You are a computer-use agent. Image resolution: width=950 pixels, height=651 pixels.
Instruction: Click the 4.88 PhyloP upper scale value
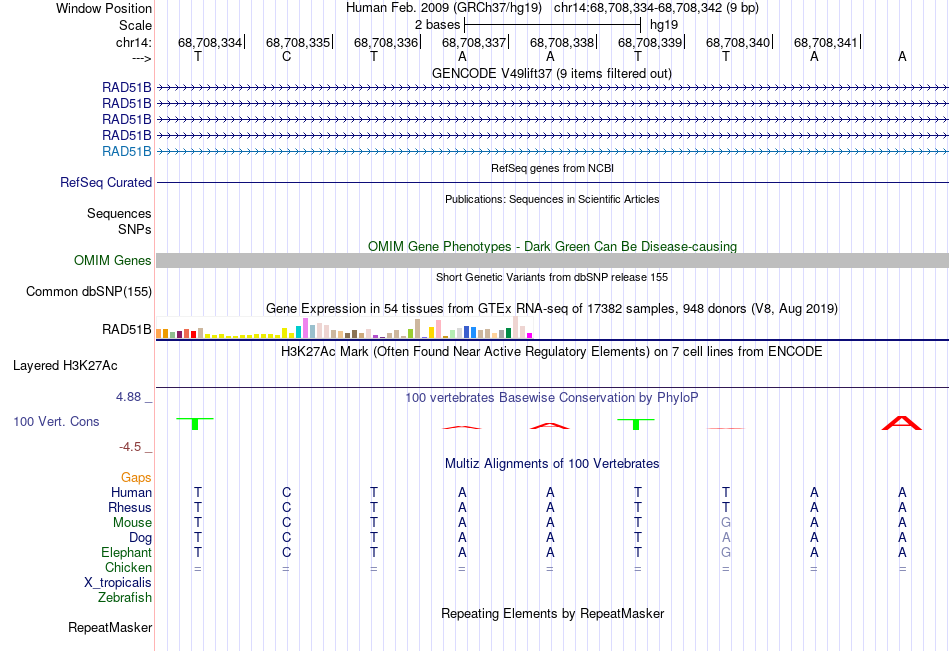pyautogui.click(x=128, y=397)
